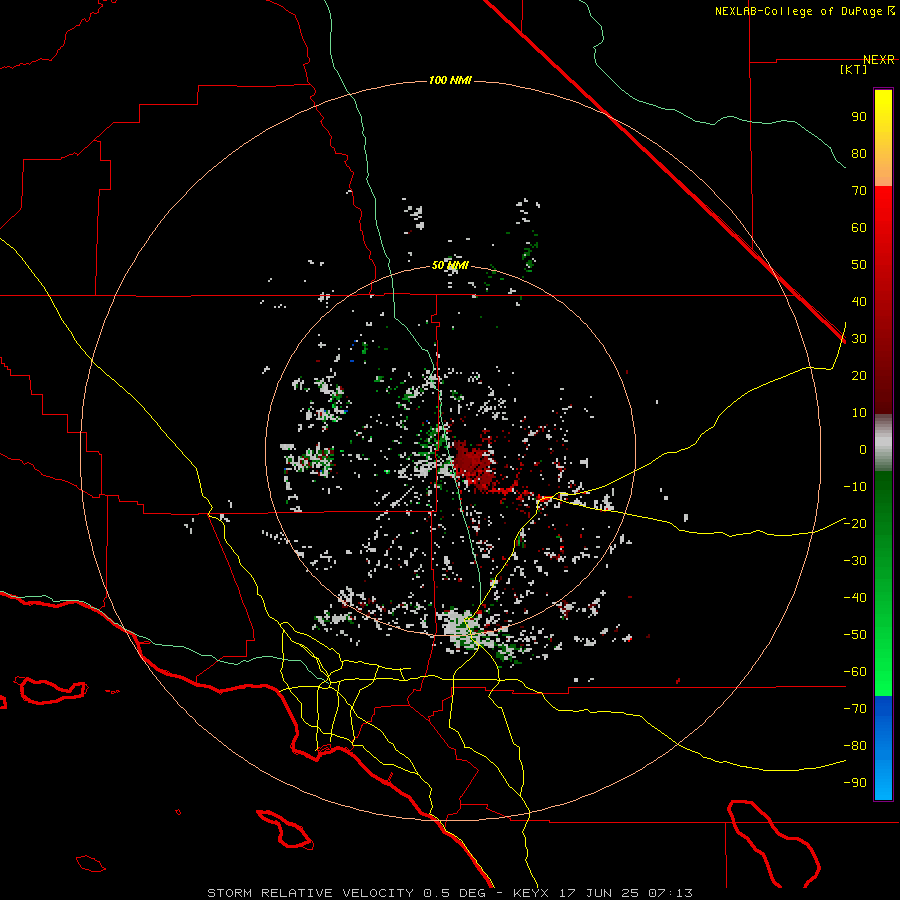This screenshot has height=900, width=900.
Task: Click the -20 scale tick label
Action: point(855,523)
